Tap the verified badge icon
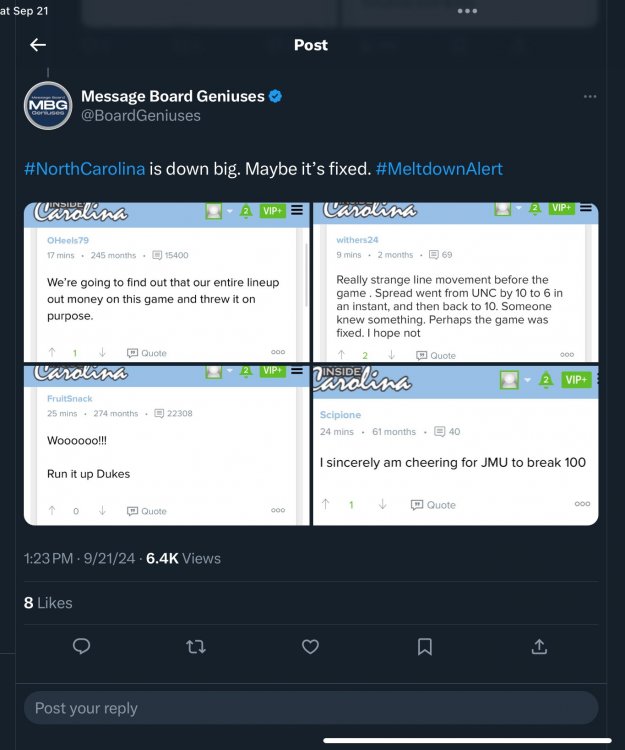The image size is (625, 750). 275,96
